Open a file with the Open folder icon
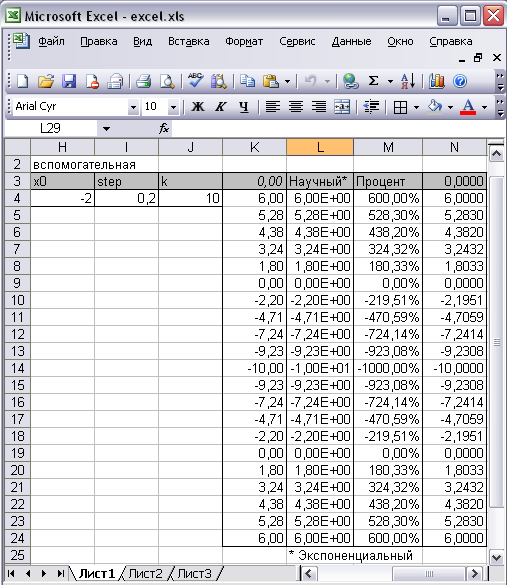Screen dimensions: 507x585 [x=46, y=81]
